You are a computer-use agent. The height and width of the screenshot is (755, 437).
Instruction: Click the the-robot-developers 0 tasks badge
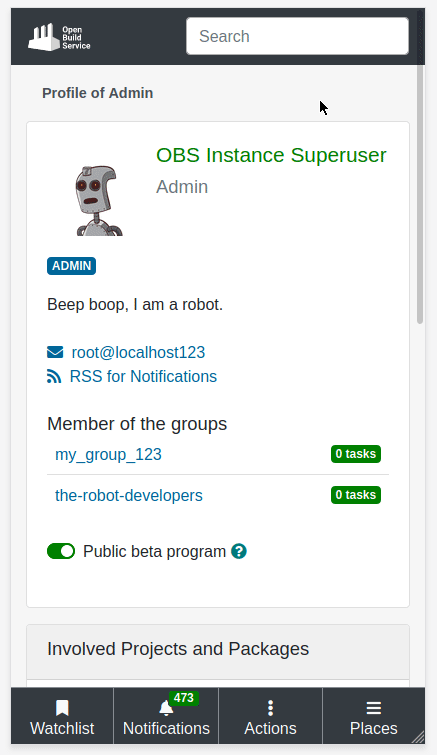[x=356, y=495]
